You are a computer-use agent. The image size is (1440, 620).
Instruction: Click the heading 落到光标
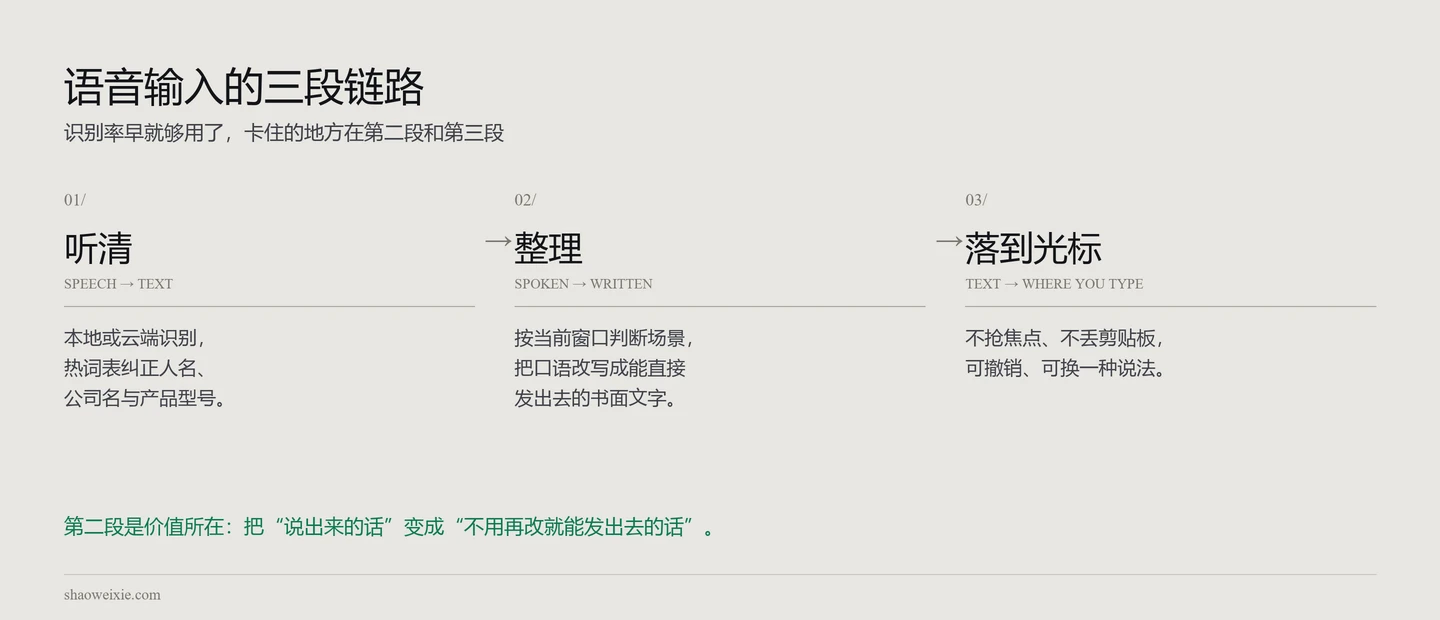point(1033,248)
